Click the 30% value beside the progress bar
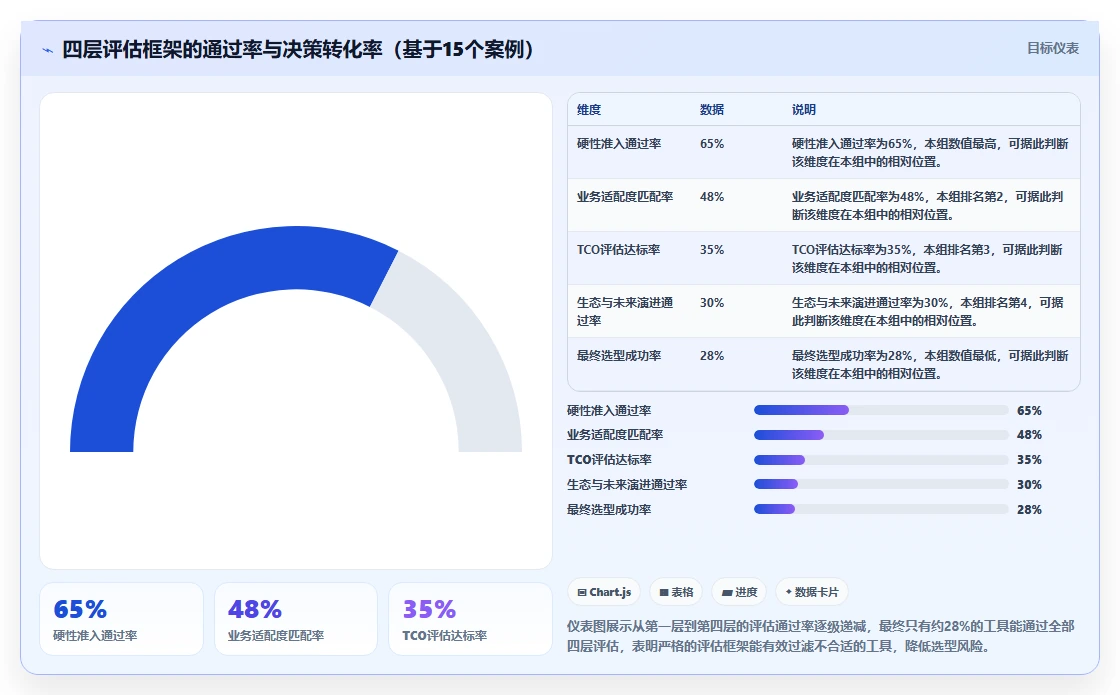Screen dimensions: 1120x695 point(1029,484)
